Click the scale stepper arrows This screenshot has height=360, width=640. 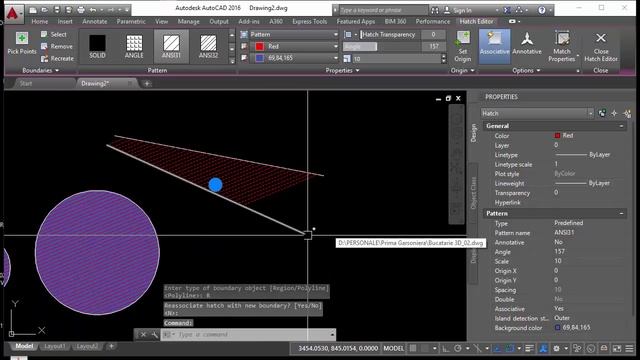click(x=444, y=59)
